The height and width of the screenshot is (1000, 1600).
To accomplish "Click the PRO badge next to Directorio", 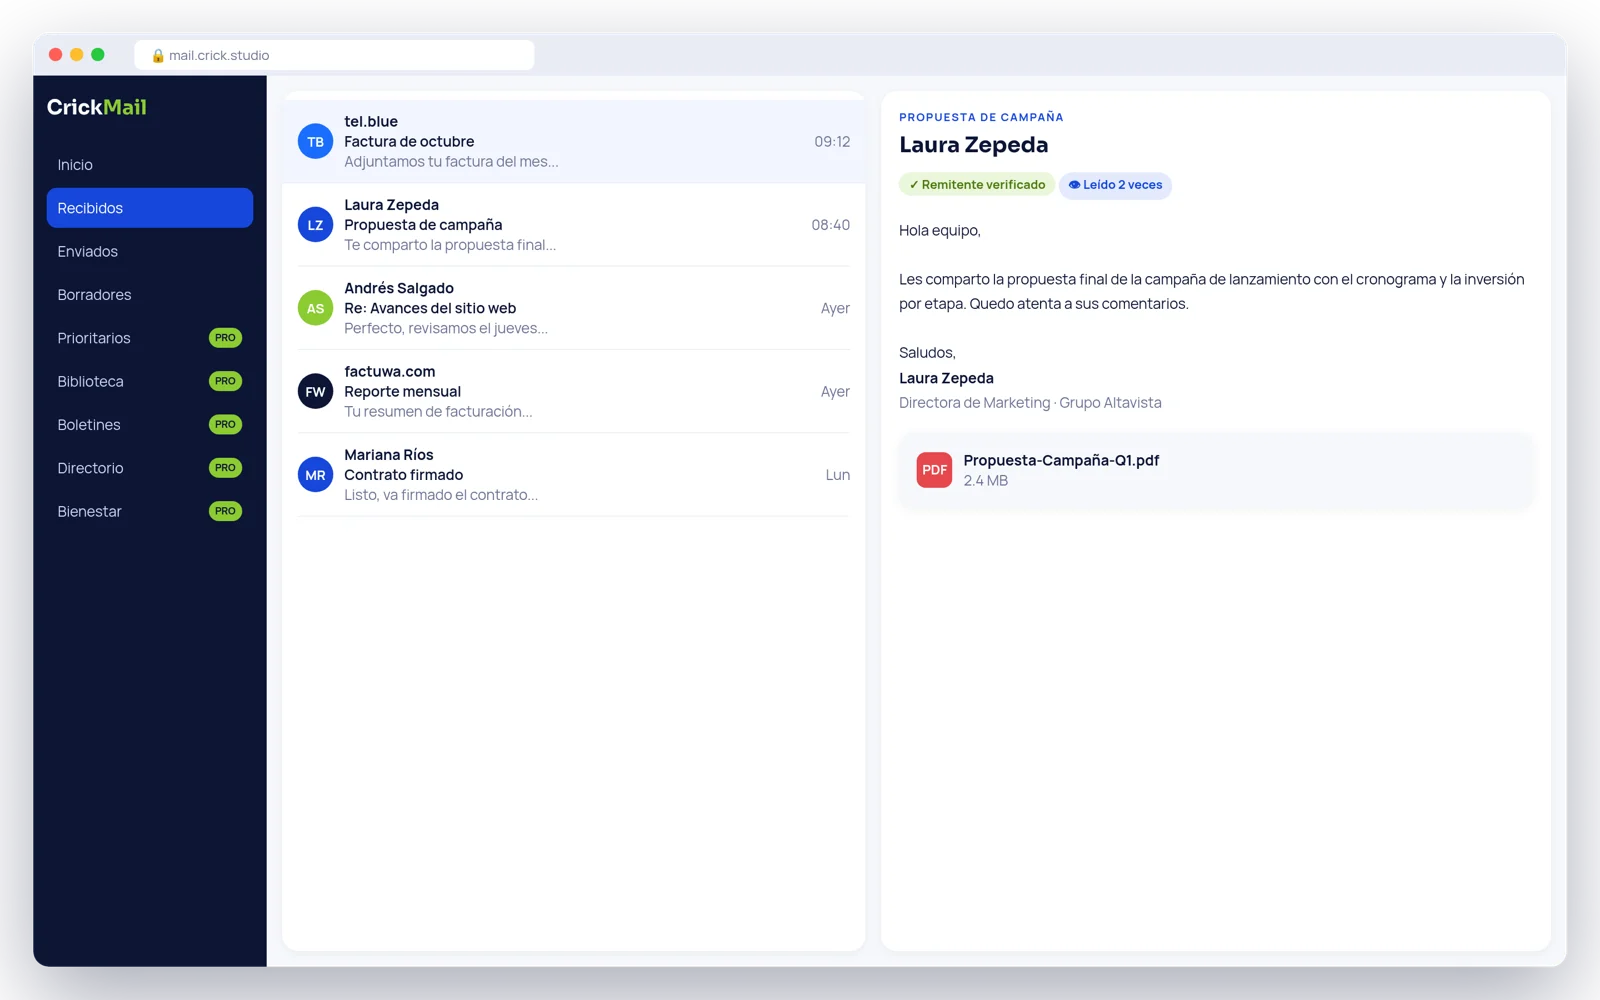I will click(225, 468).
